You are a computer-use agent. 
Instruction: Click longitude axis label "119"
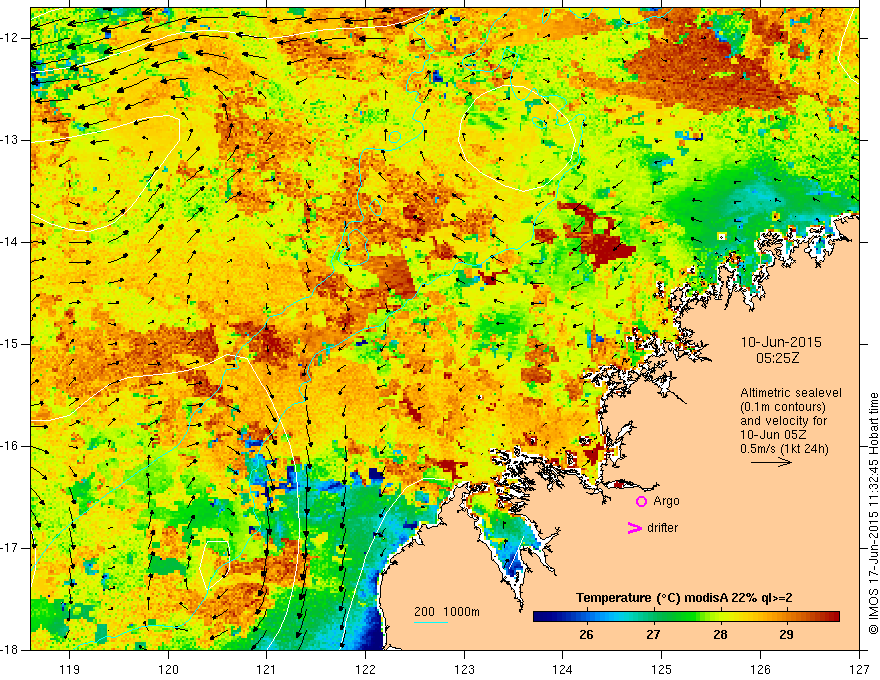pos(70,669)
